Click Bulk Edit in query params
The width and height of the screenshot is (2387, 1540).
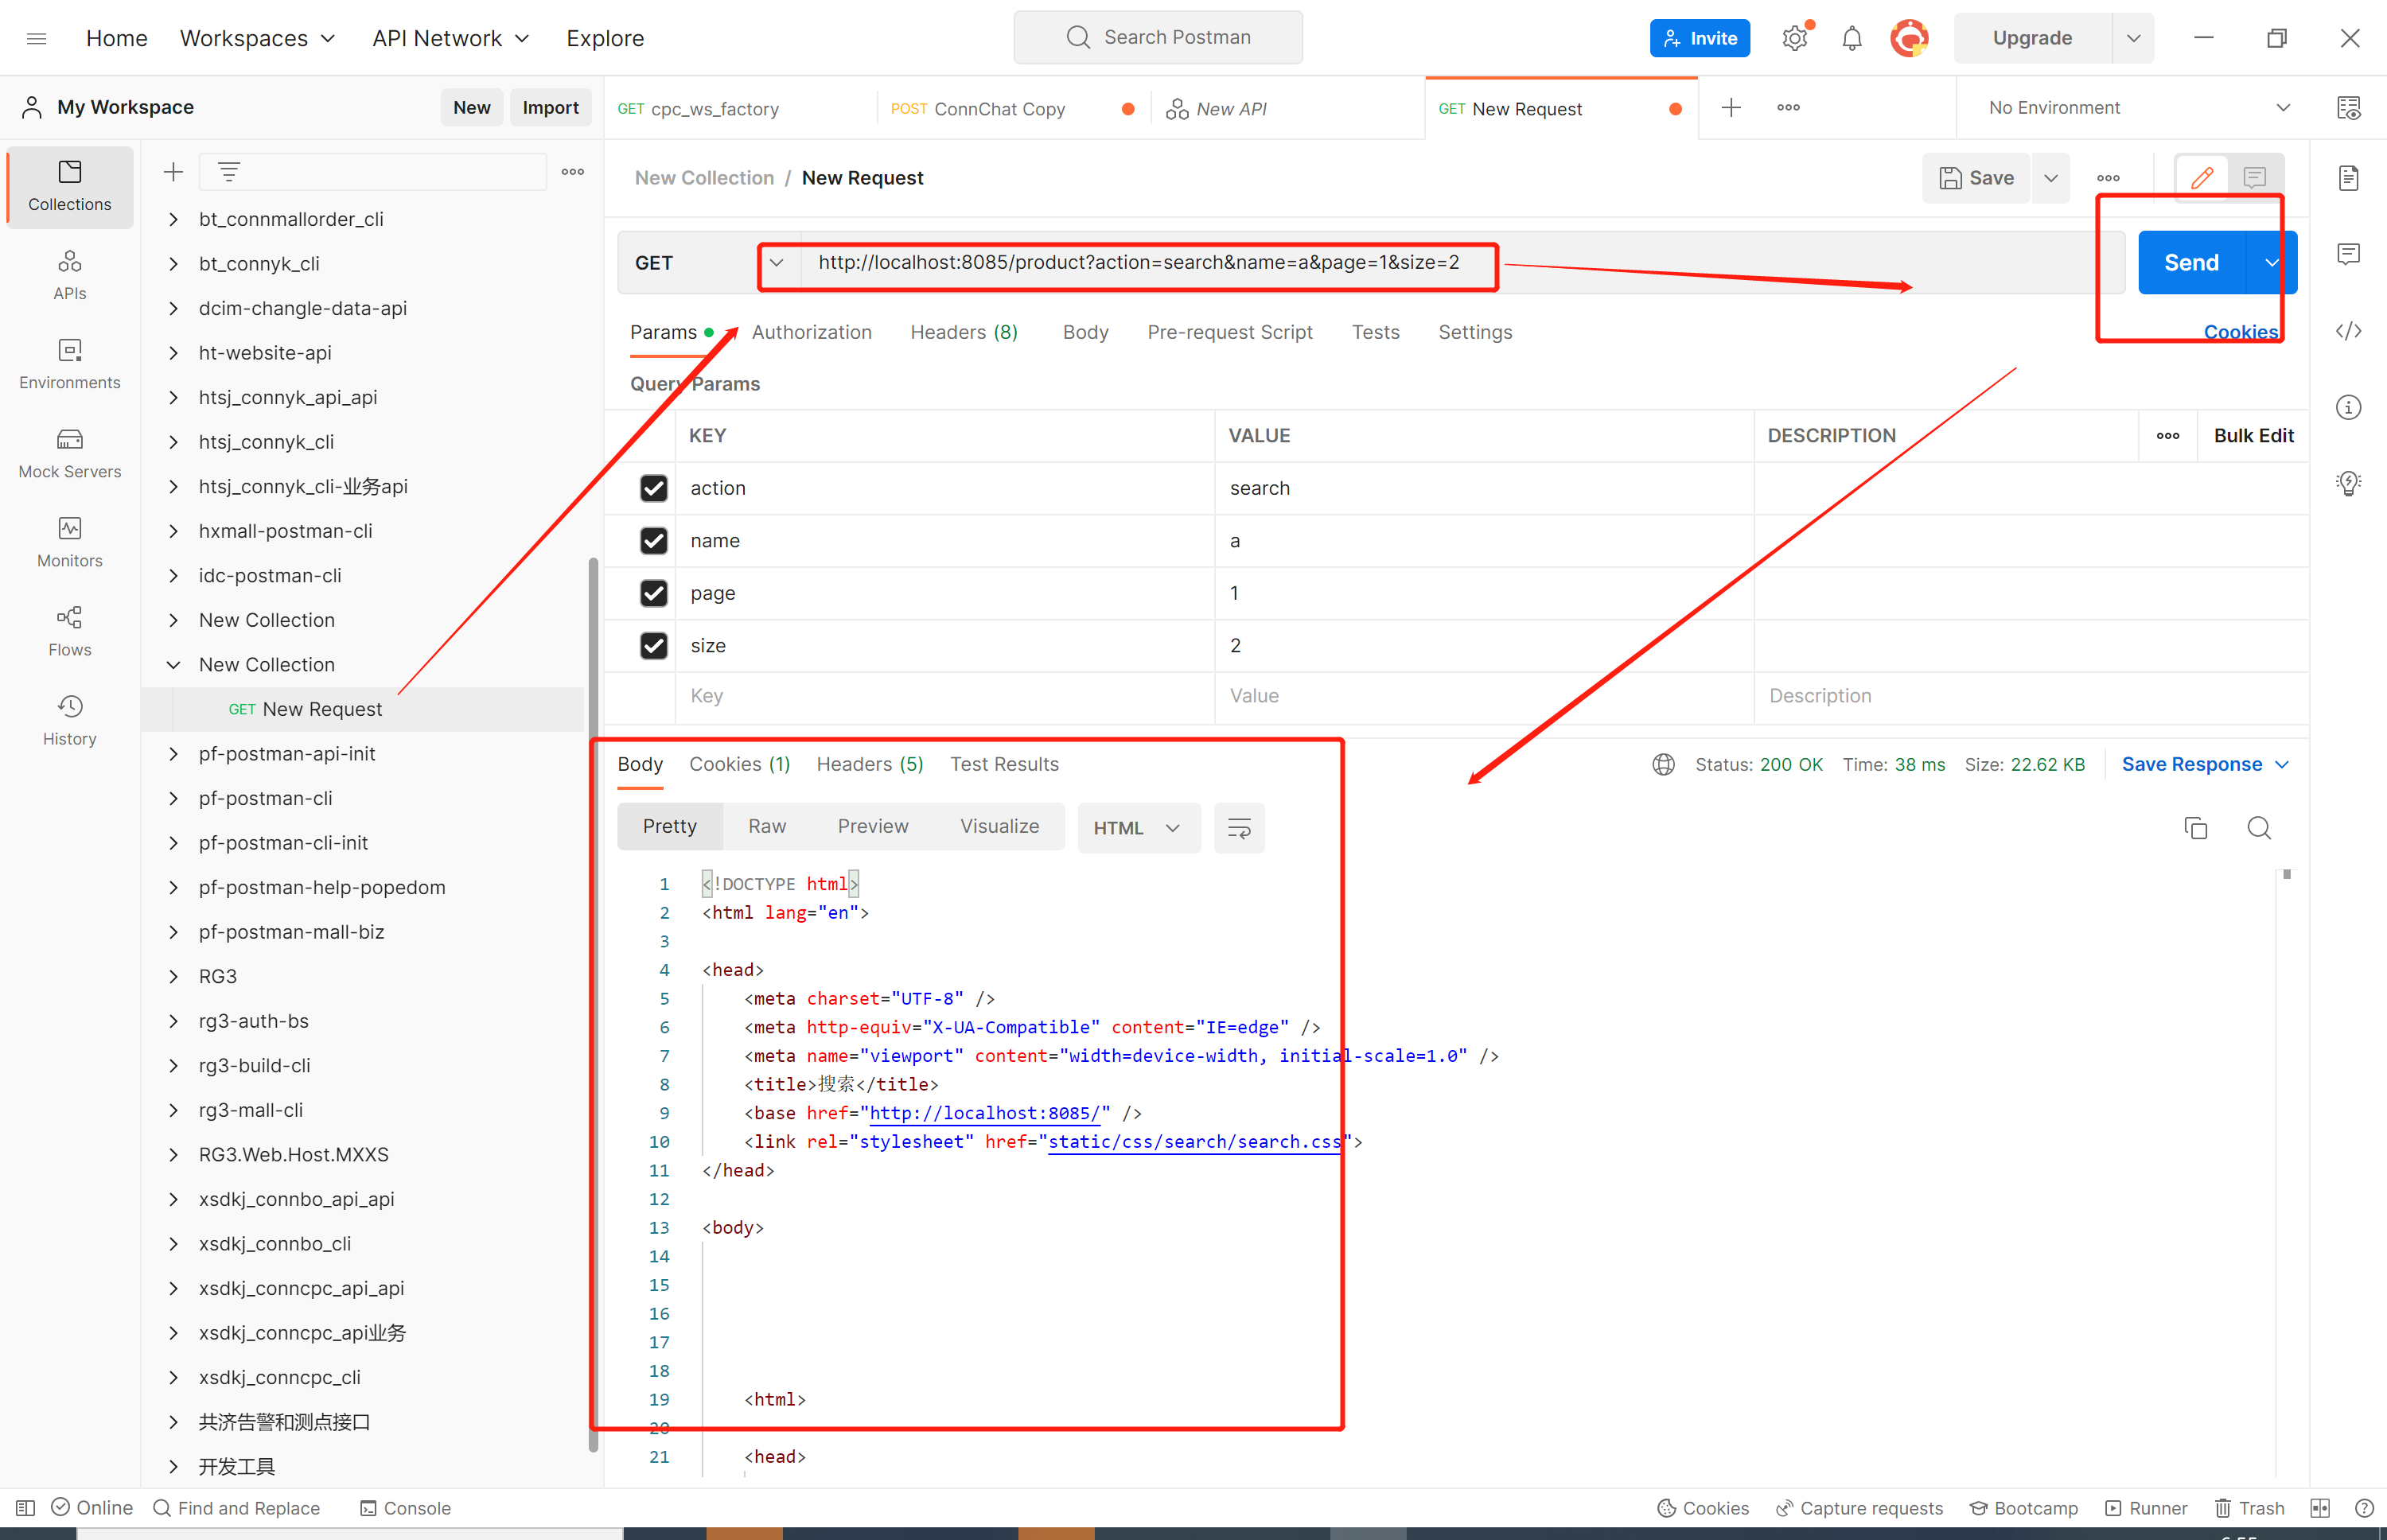tap(2253, 436)
